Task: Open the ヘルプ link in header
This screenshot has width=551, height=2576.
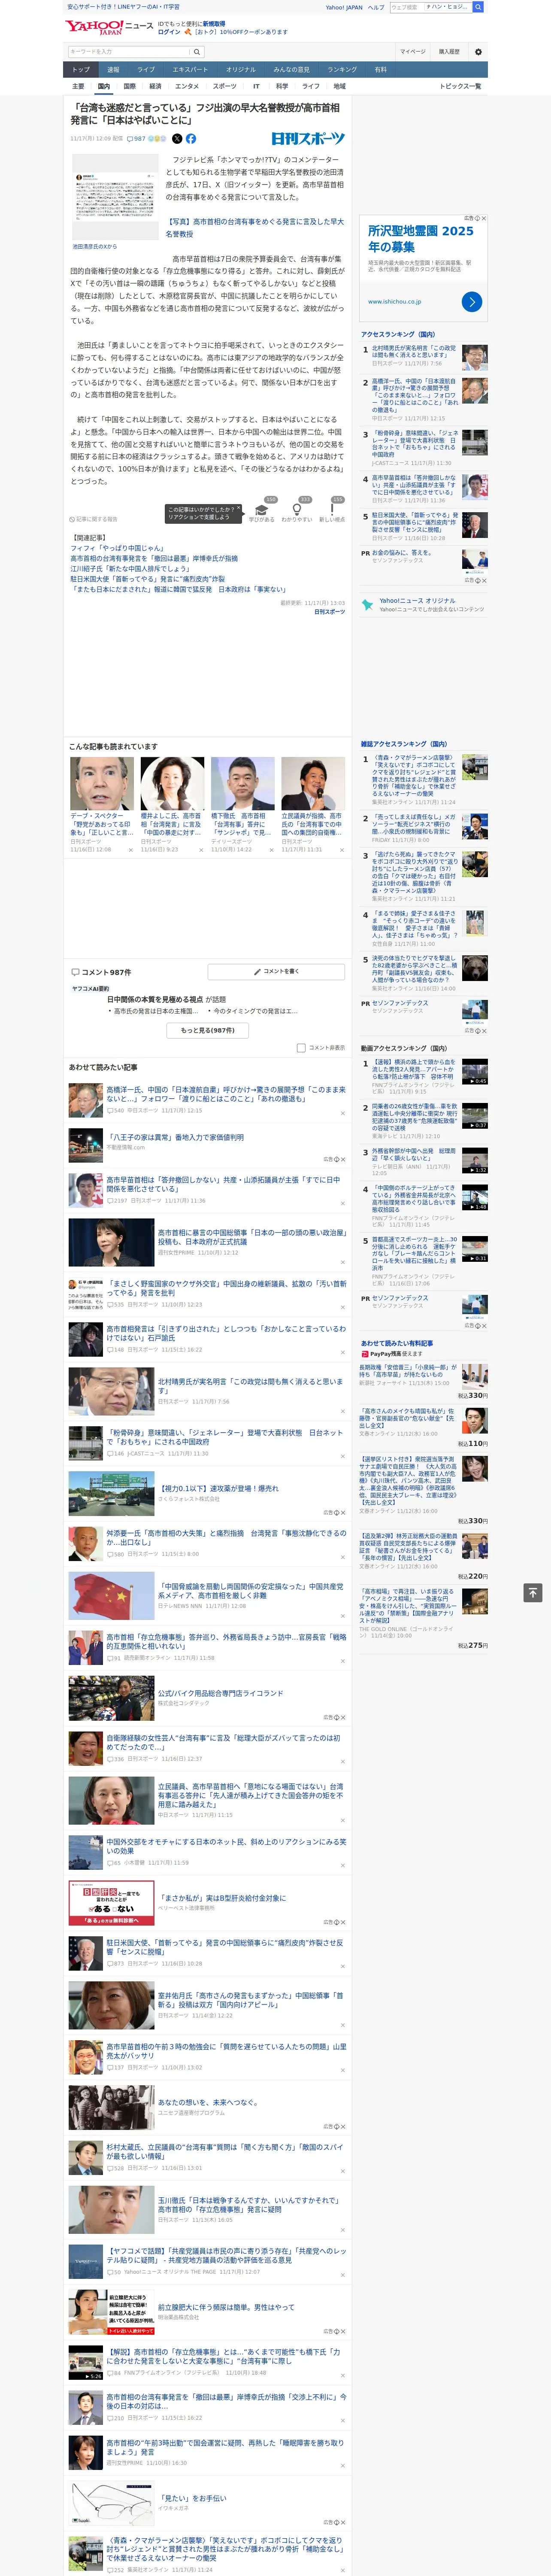Action: pos(376,7)
